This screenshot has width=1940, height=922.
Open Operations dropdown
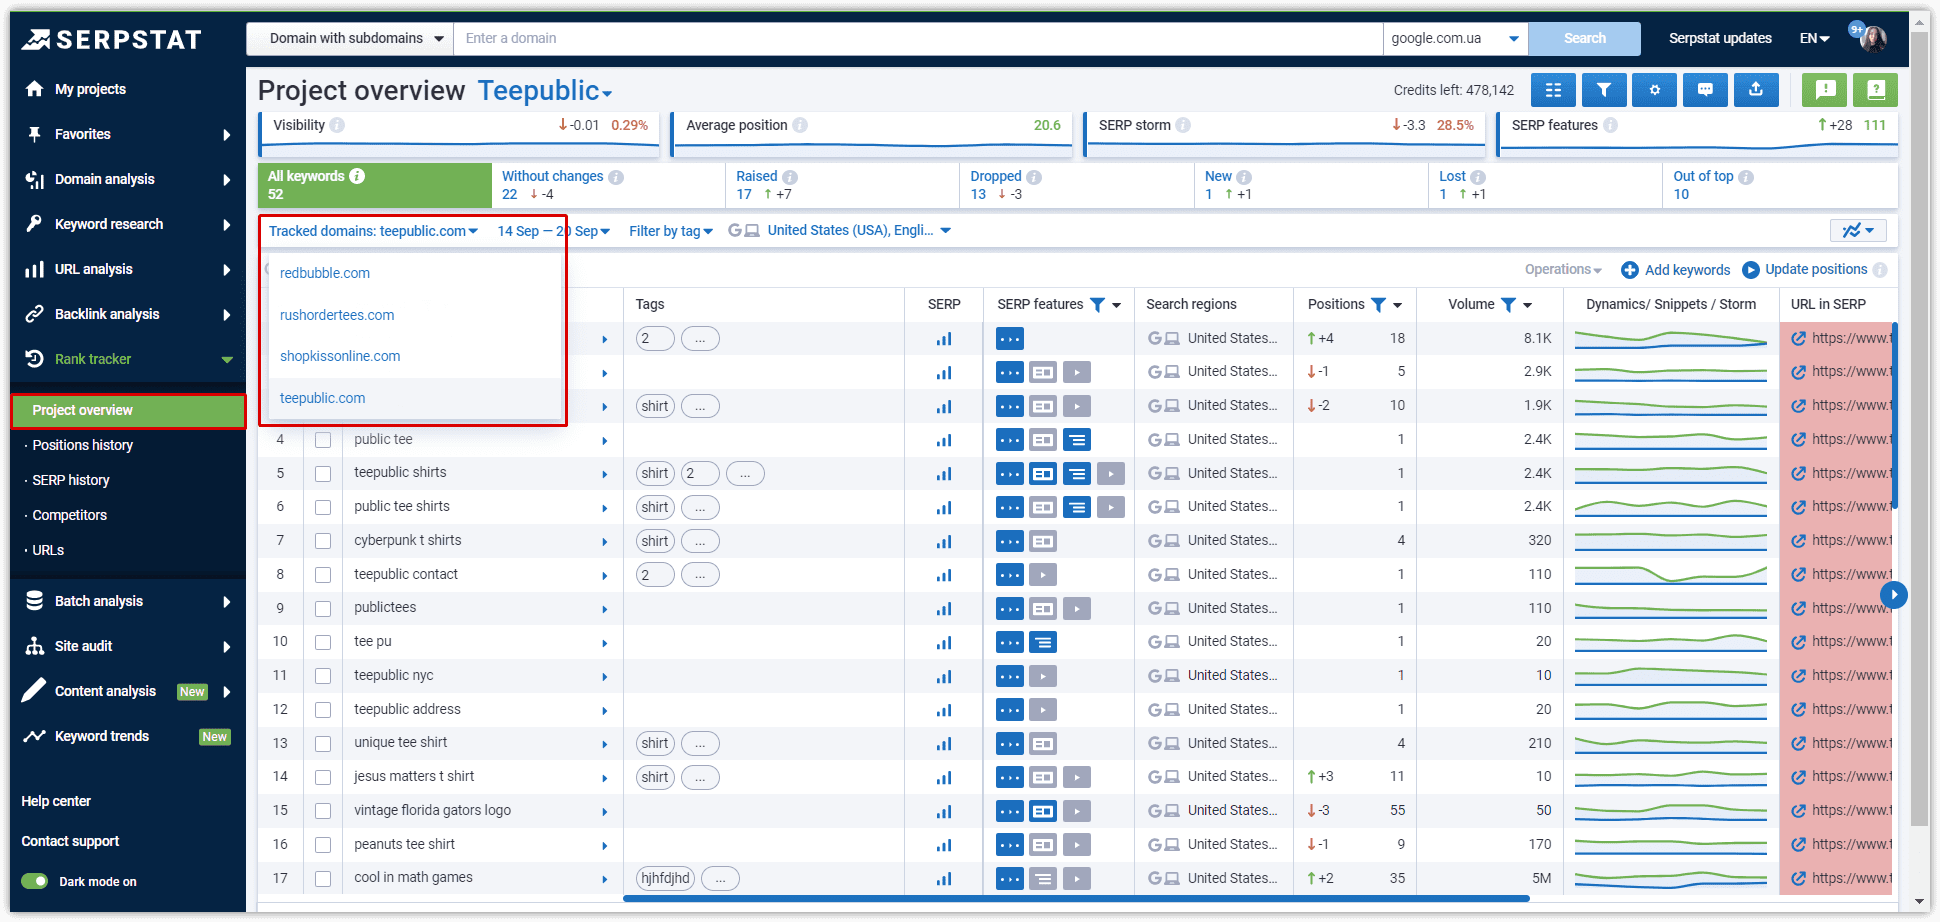click(x=1563, y=270)
